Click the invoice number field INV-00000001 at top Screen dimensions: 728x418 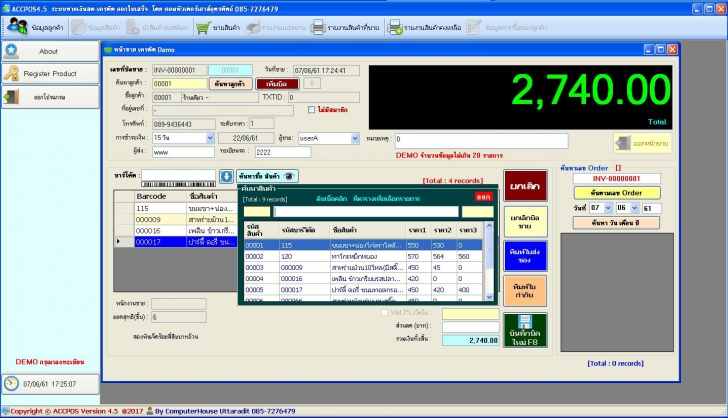(179, 70)
